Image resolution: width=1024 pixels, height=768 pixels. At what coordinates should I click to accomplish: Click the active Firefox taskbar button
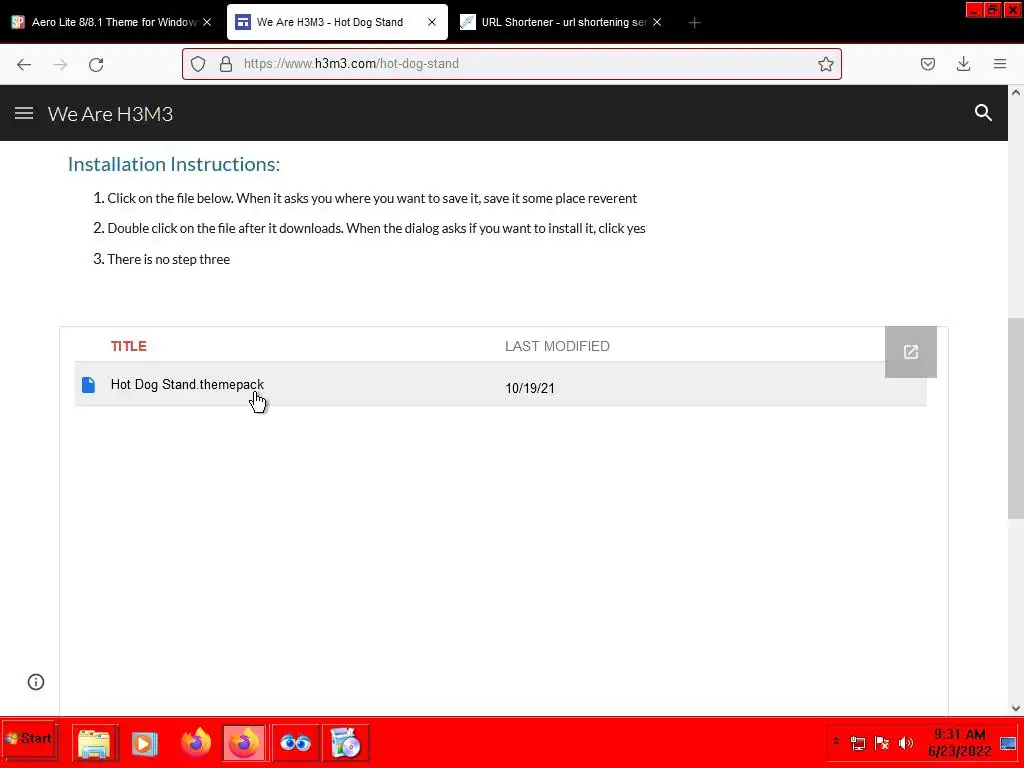pos(244,743)
